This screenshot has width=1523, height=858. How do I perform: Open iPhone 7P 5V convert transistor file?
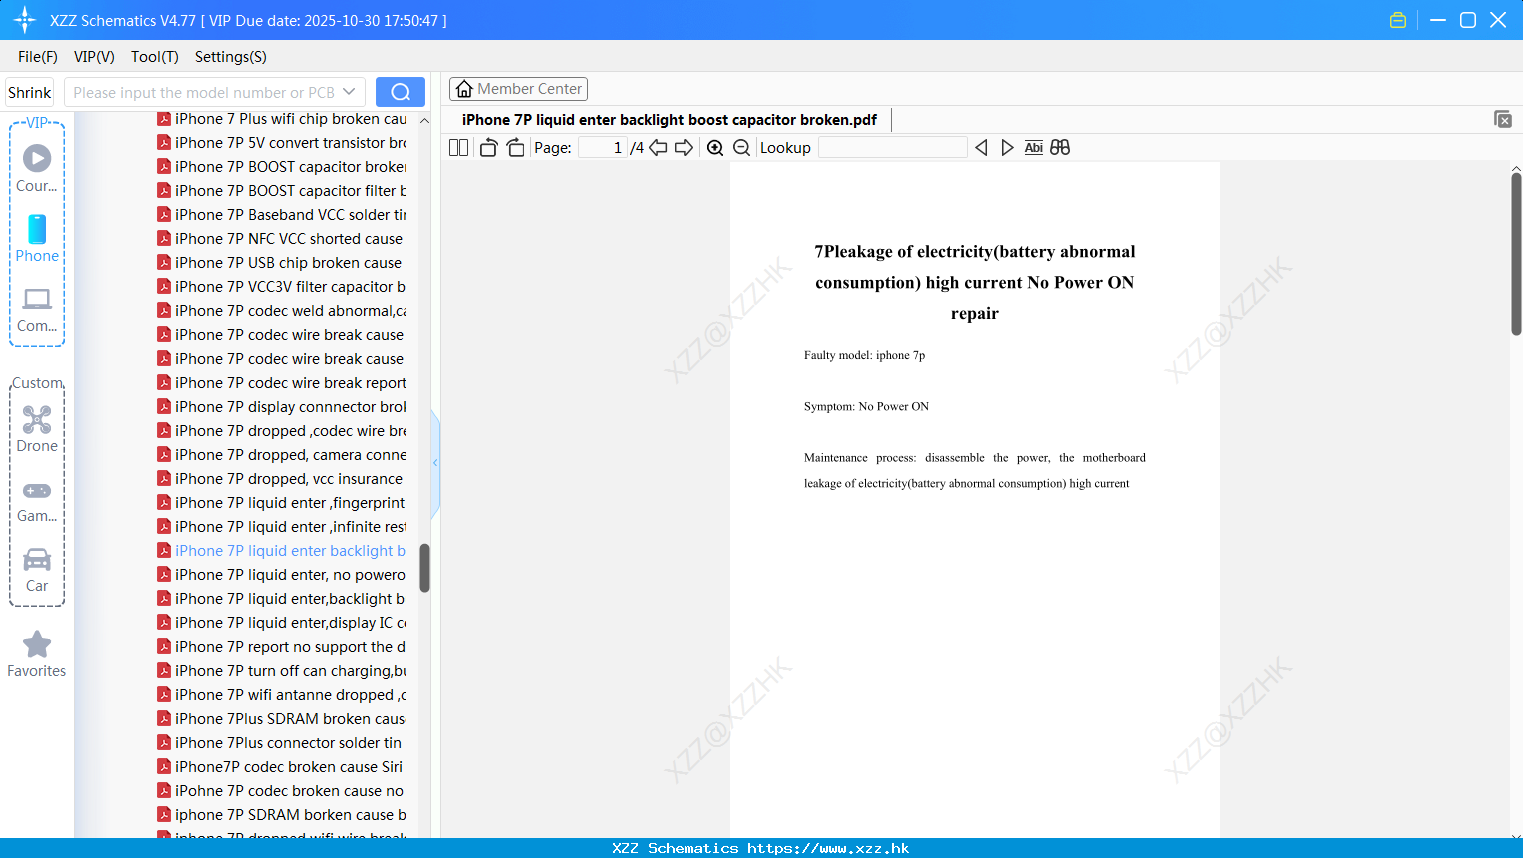coord(282,143)
